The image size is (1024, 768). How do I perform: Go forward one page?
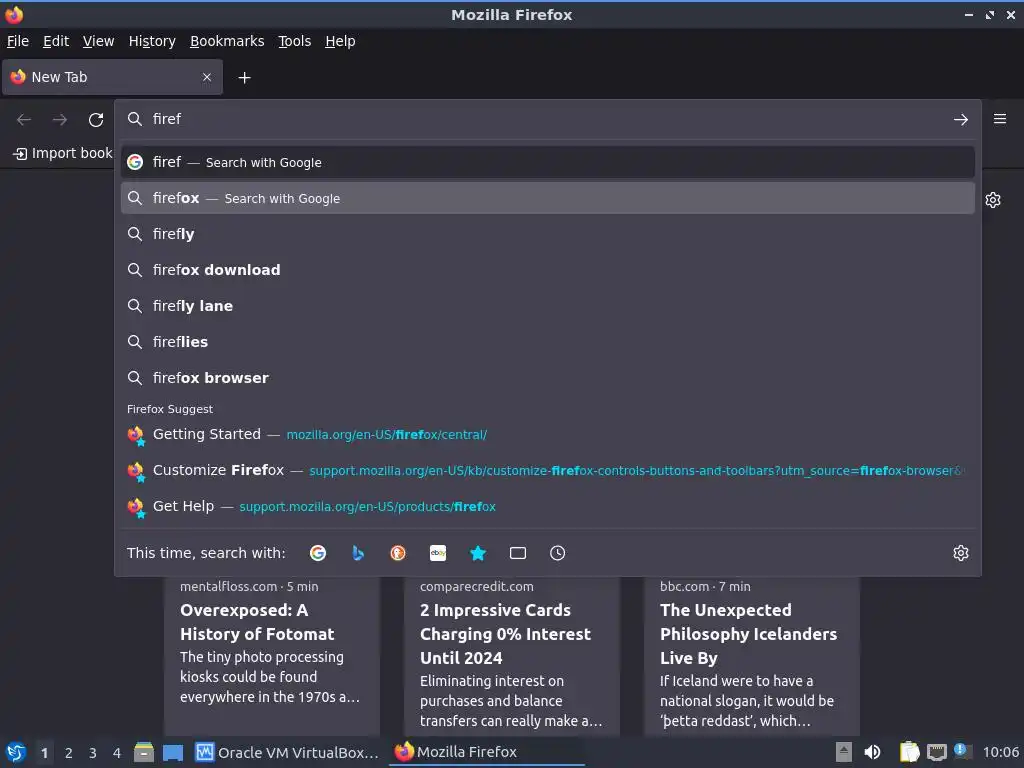click(x=60, y=120)
